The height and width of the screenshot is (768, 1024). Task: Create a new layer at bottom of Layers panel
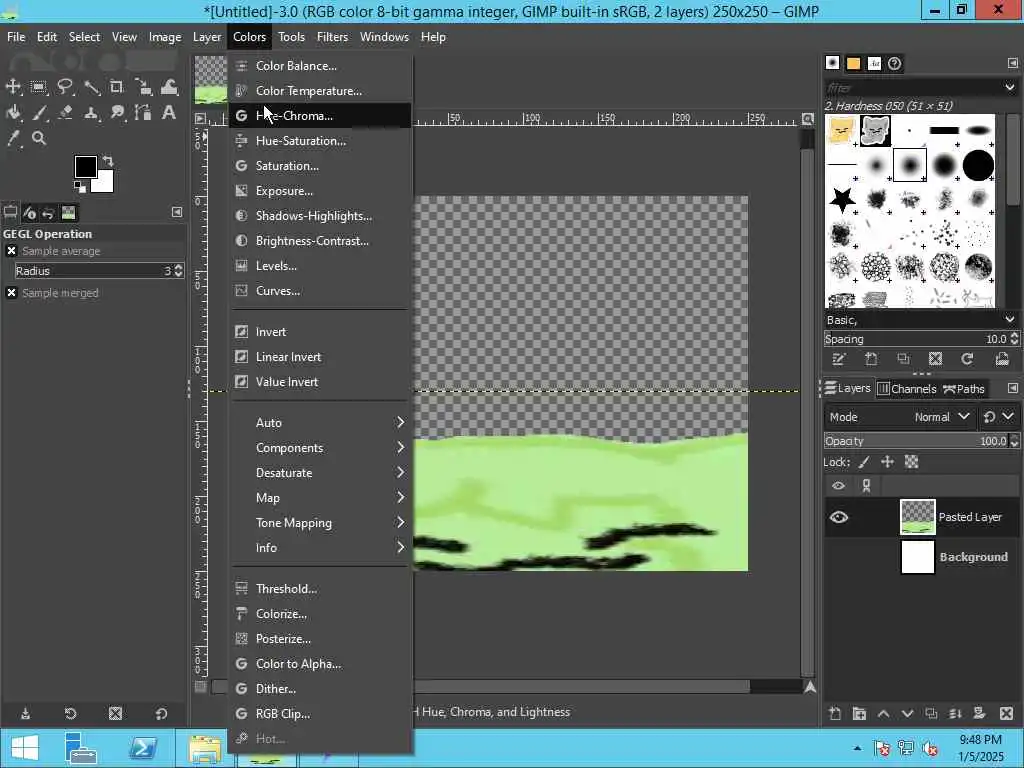[x=835, y=713]
